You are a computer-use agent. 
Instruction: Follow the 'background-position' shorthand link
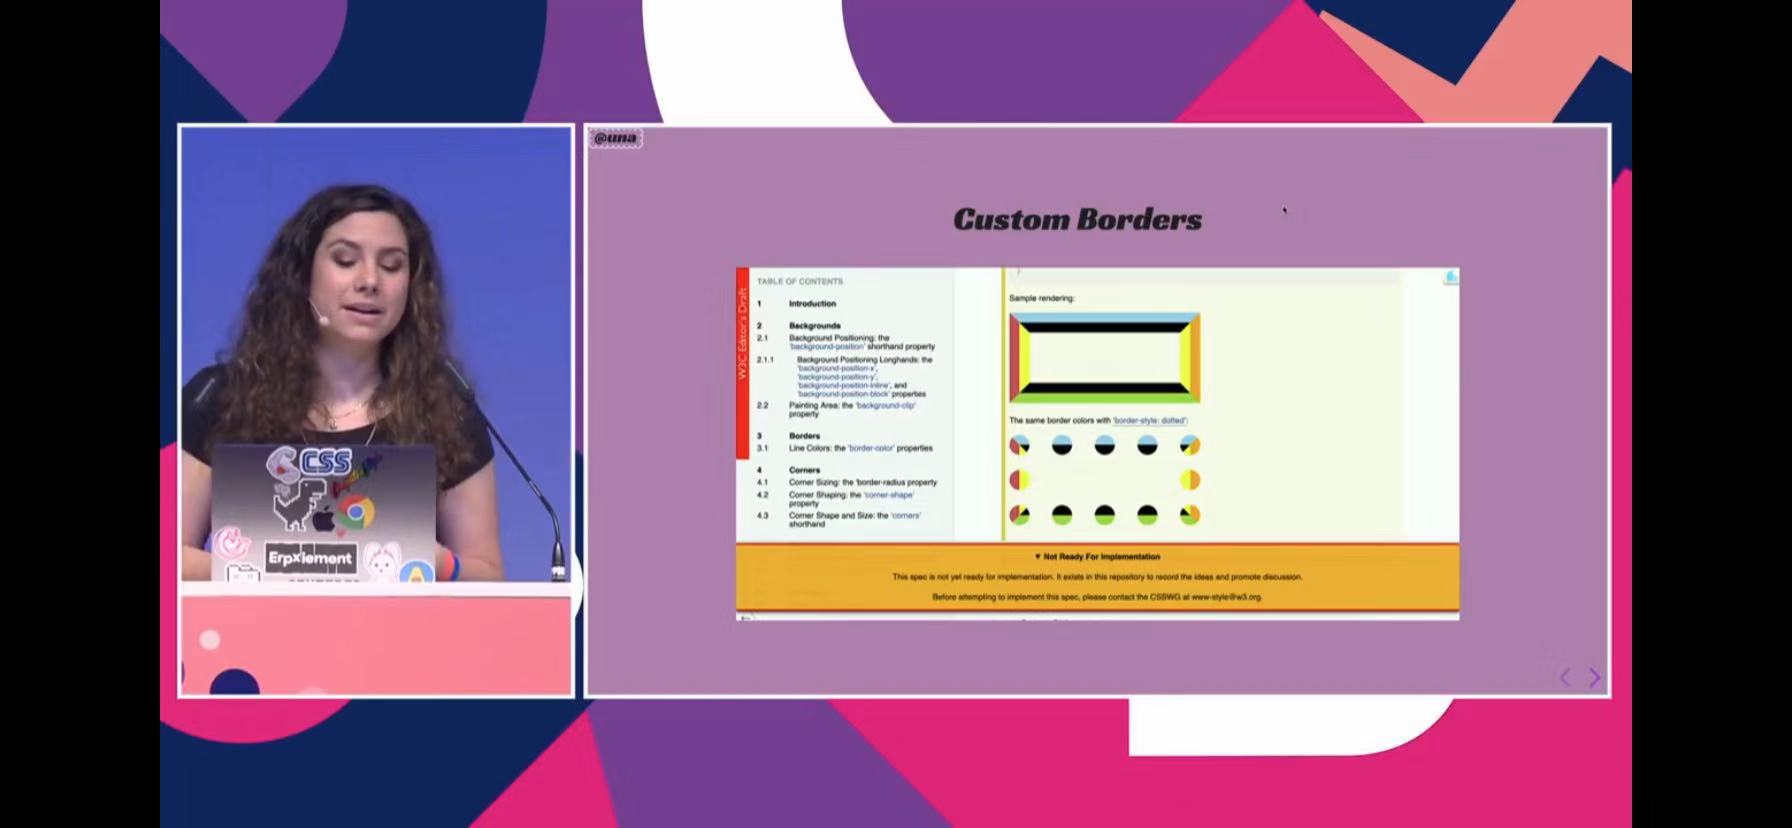(827, 346)
